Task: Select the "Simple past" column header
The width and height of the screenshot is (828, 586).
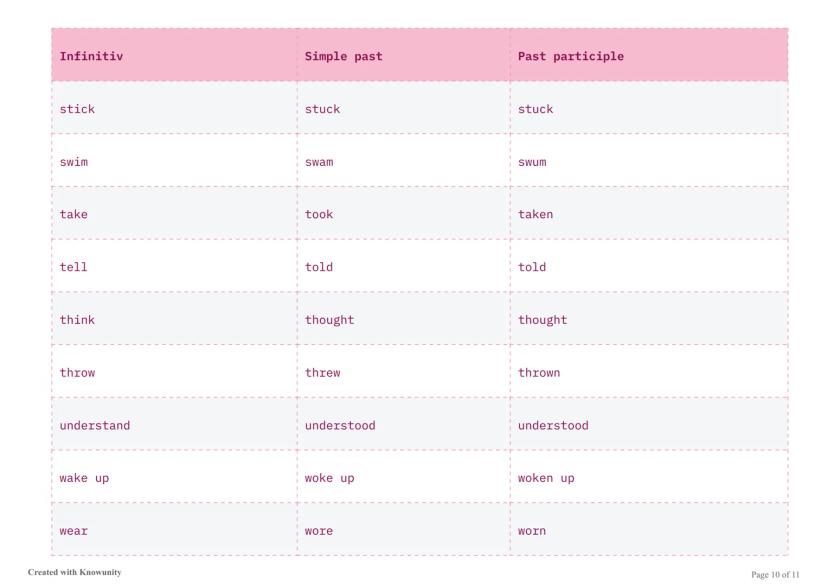Action: coord(343,57)
